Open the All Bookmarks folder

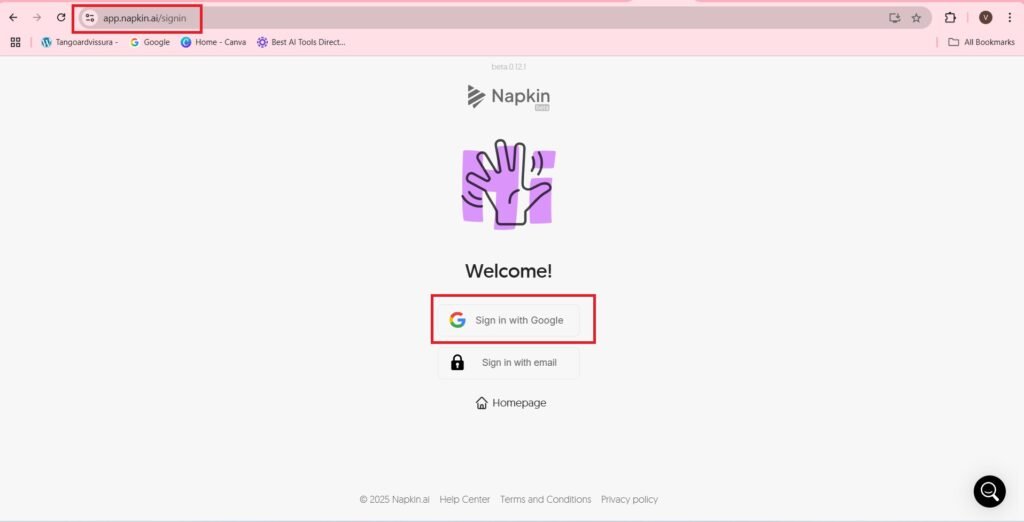pos(982,42)
